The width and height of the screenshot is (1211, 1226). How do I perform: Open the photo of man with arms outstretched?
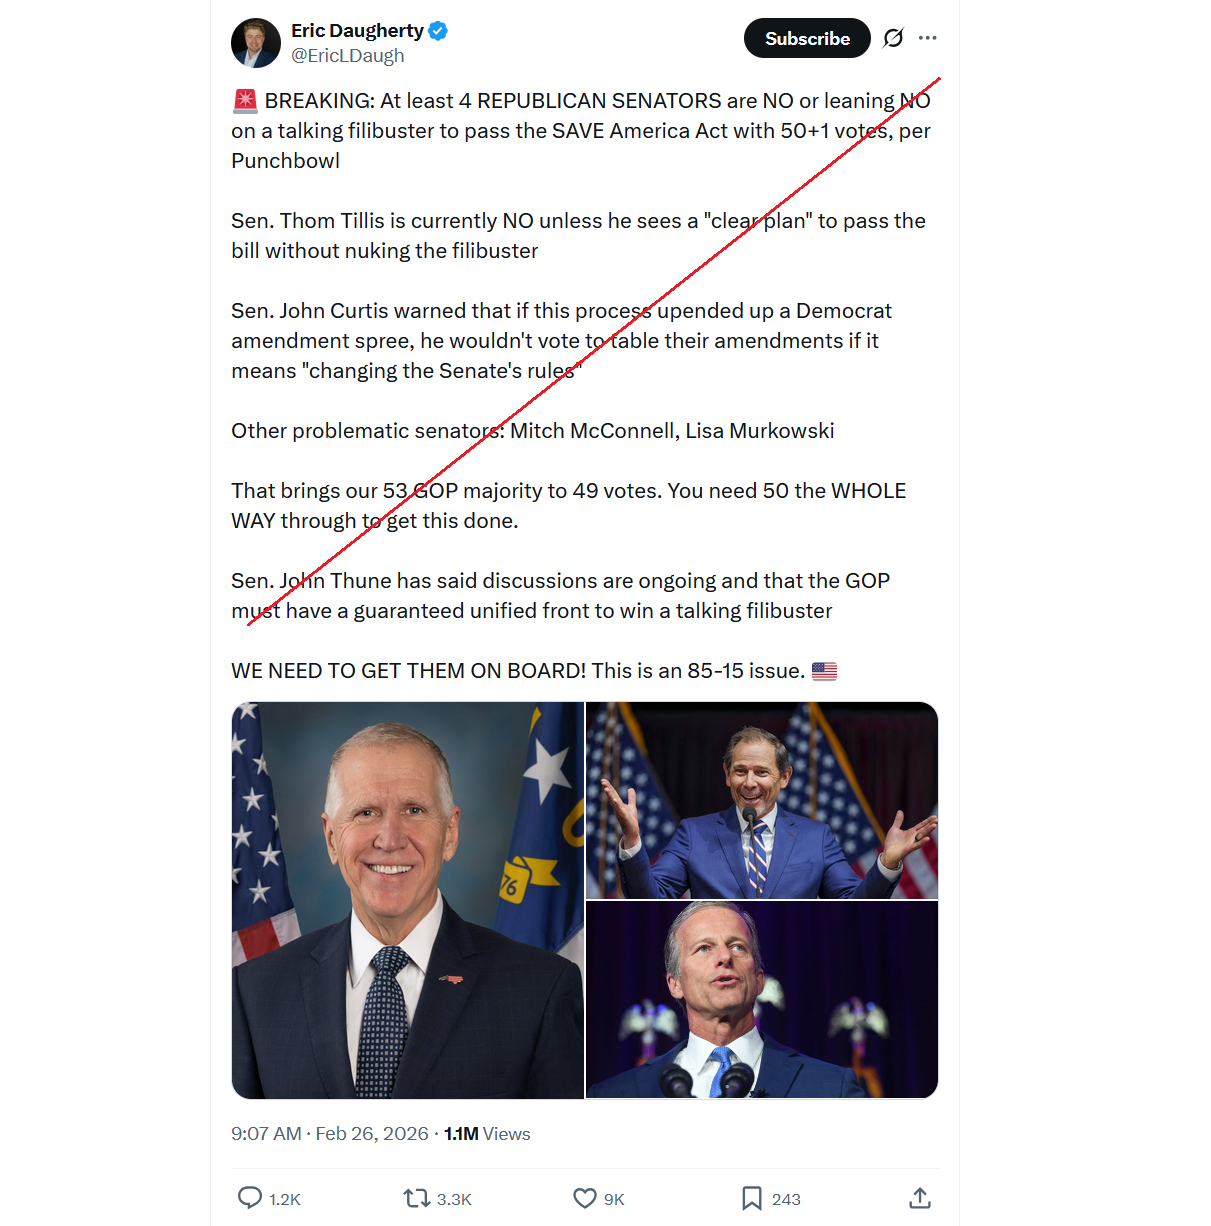pyautogui.click(x=762, y=800)
